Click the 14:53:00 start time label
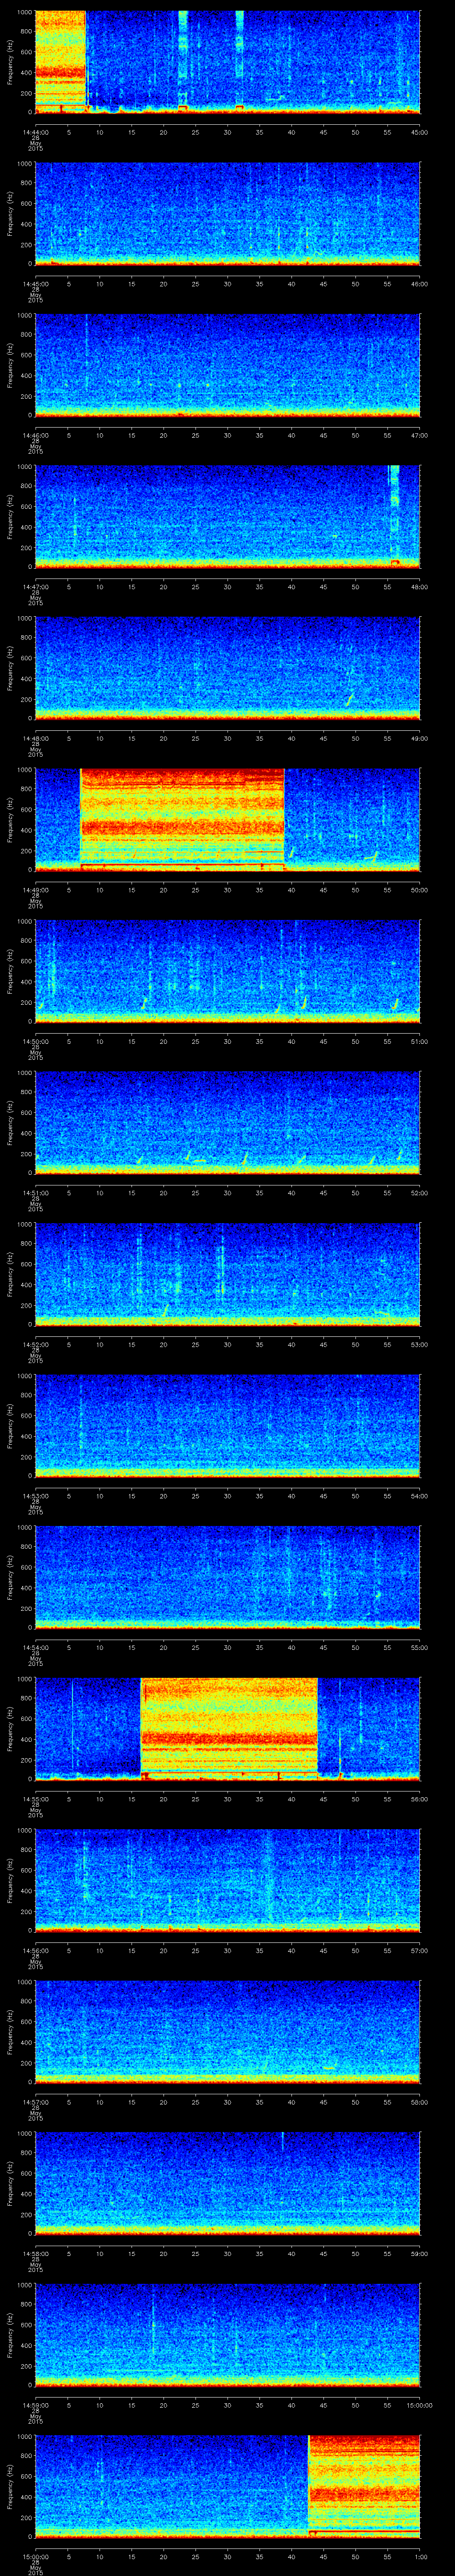This screenshot has width=455, height=2576. tap(35, 1495)
